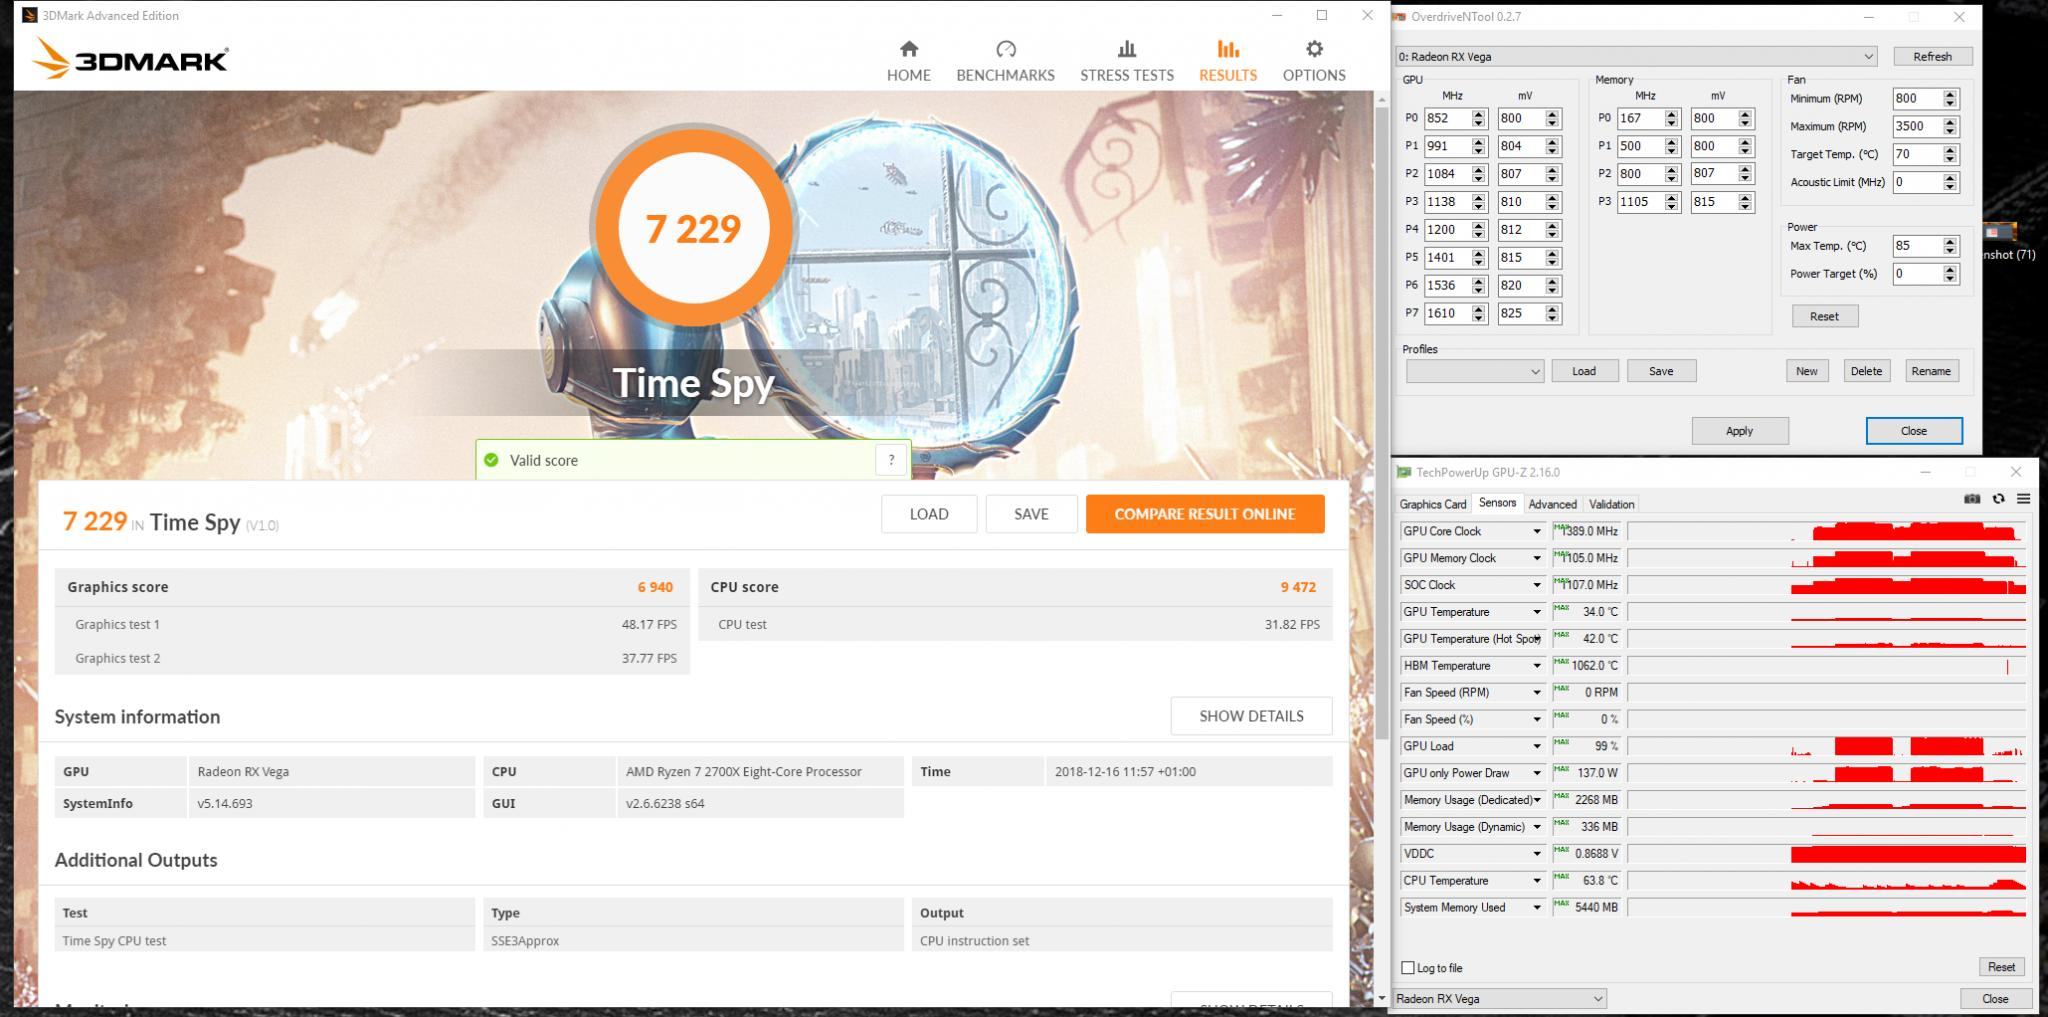Click the Maximum RPM field showing 3500
Image resolution: width=2048 pixels, height=1017 pixels.
(x=1917, y=126)
